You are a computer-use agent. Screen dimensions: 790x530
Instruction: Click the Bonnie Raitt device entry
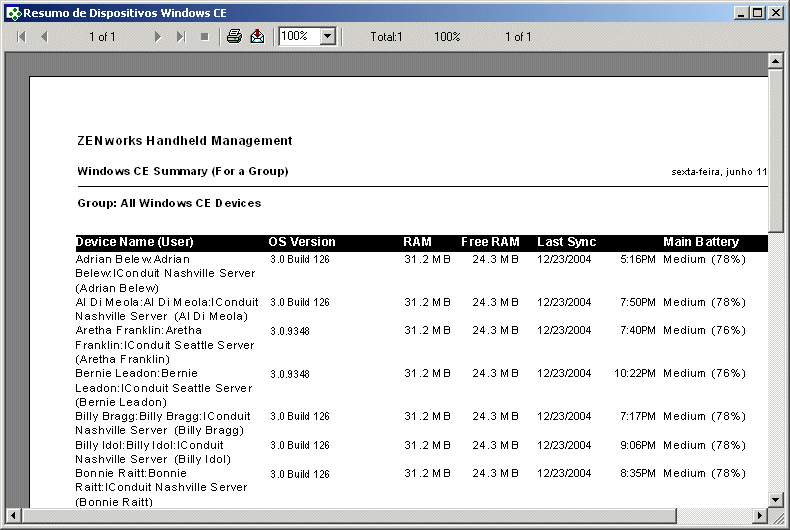pos(161,488)
